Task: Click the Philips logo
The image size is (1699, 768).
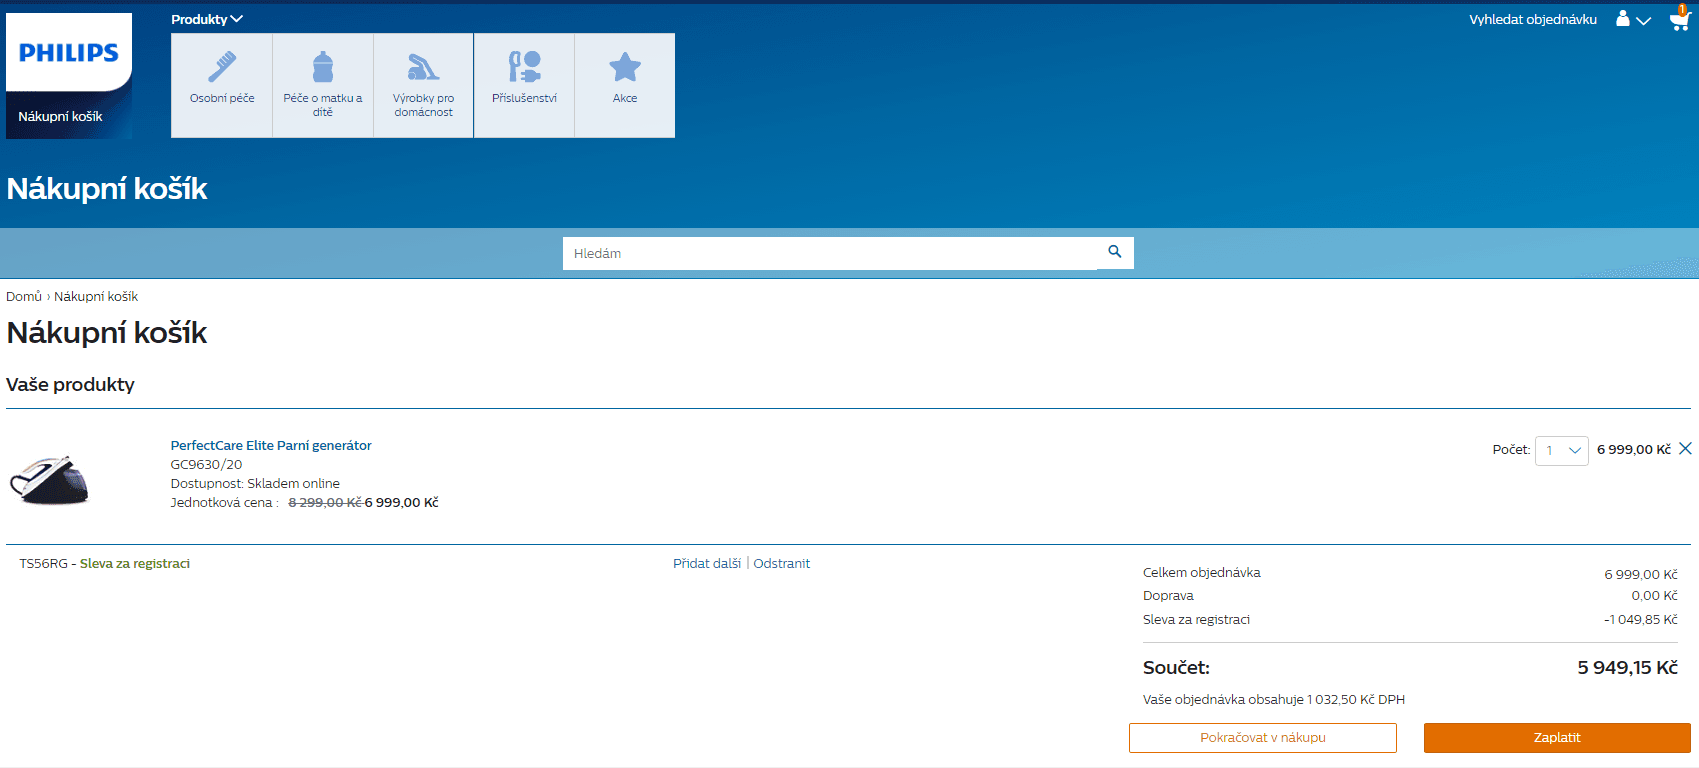Action: click(x=69, y=52)
